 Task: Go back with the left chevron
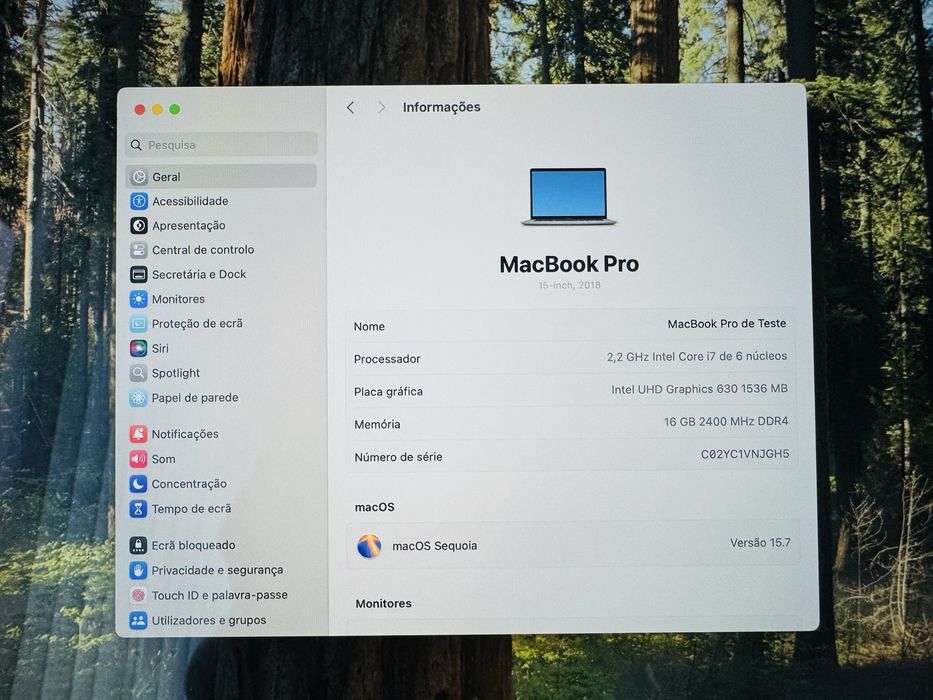click(350, 107)
